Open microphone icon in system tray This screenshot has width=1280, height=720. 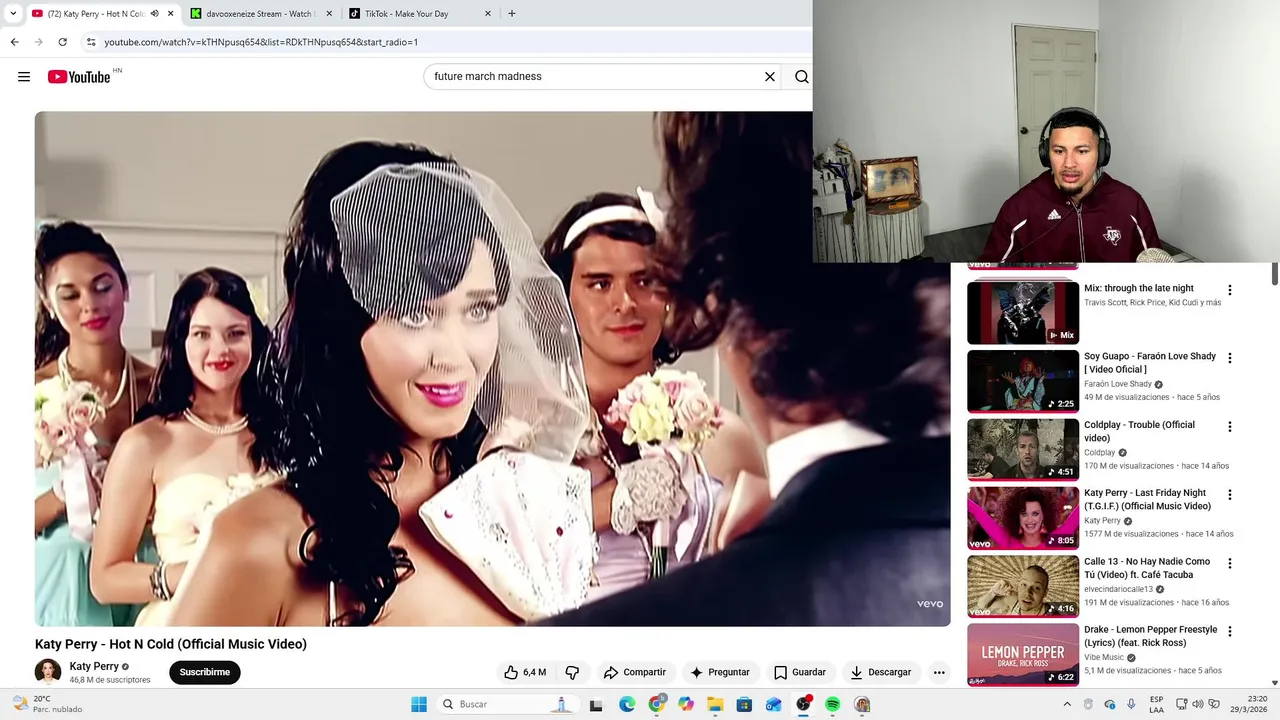point(1131,704)
